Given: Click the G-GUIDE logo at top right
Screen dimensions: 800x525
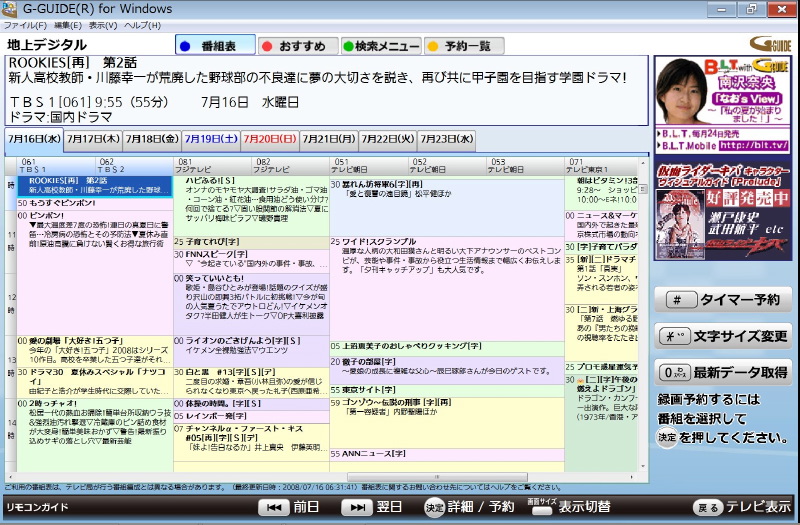Looking at the screenshot, I should [772, 45].
